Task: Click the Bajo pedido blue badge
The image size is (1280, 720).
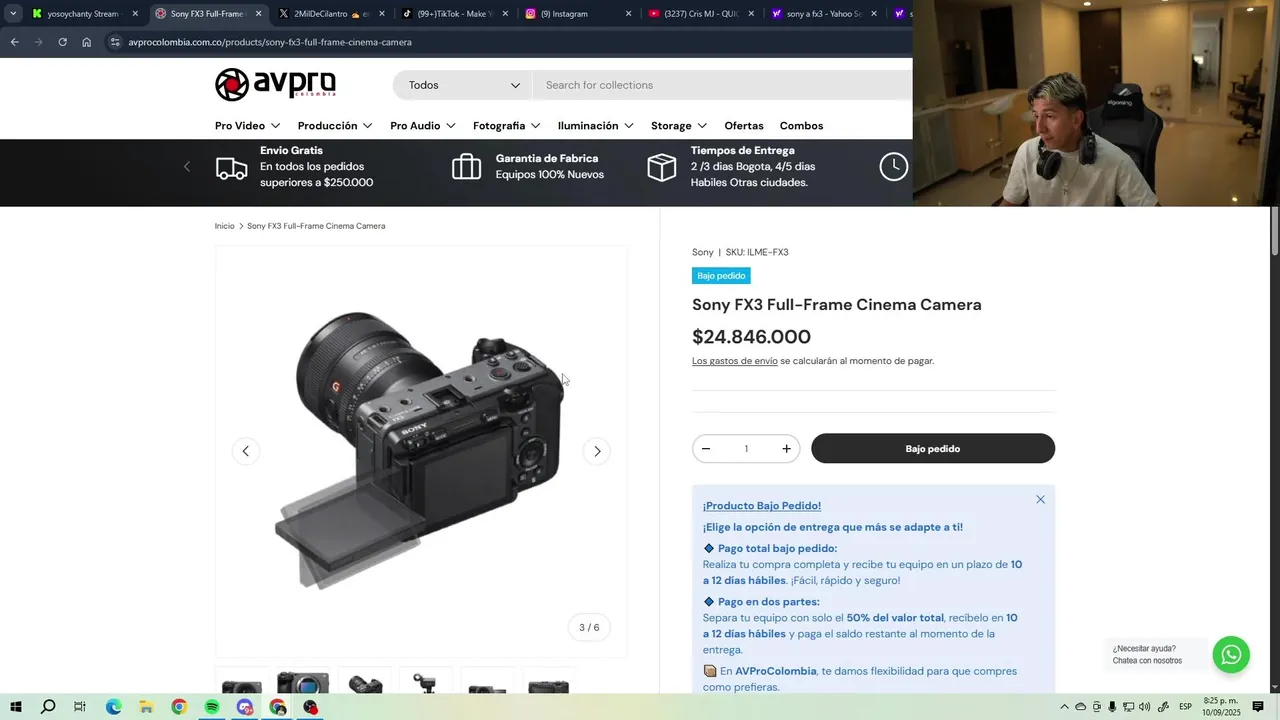Action: click(721, 276)
